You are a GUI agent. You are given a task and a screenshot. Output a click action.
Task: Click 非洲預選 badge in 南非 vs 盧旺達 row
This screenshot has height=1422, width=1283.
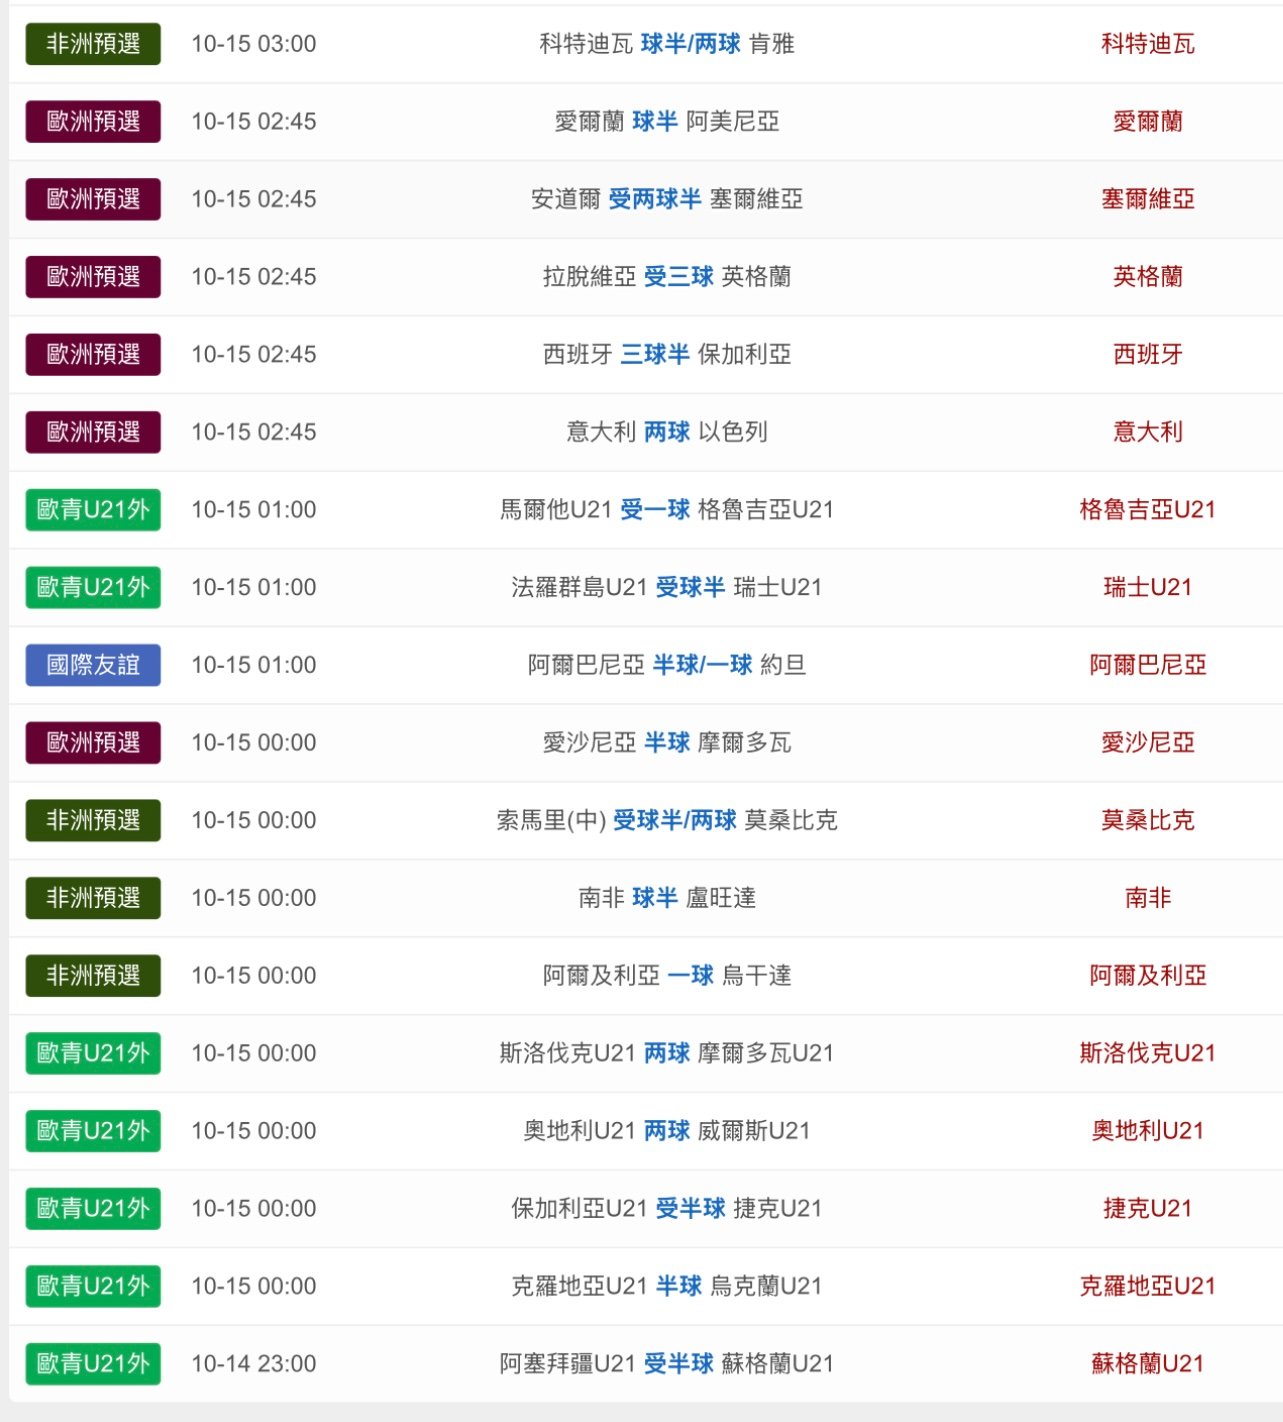pos(93,898)
